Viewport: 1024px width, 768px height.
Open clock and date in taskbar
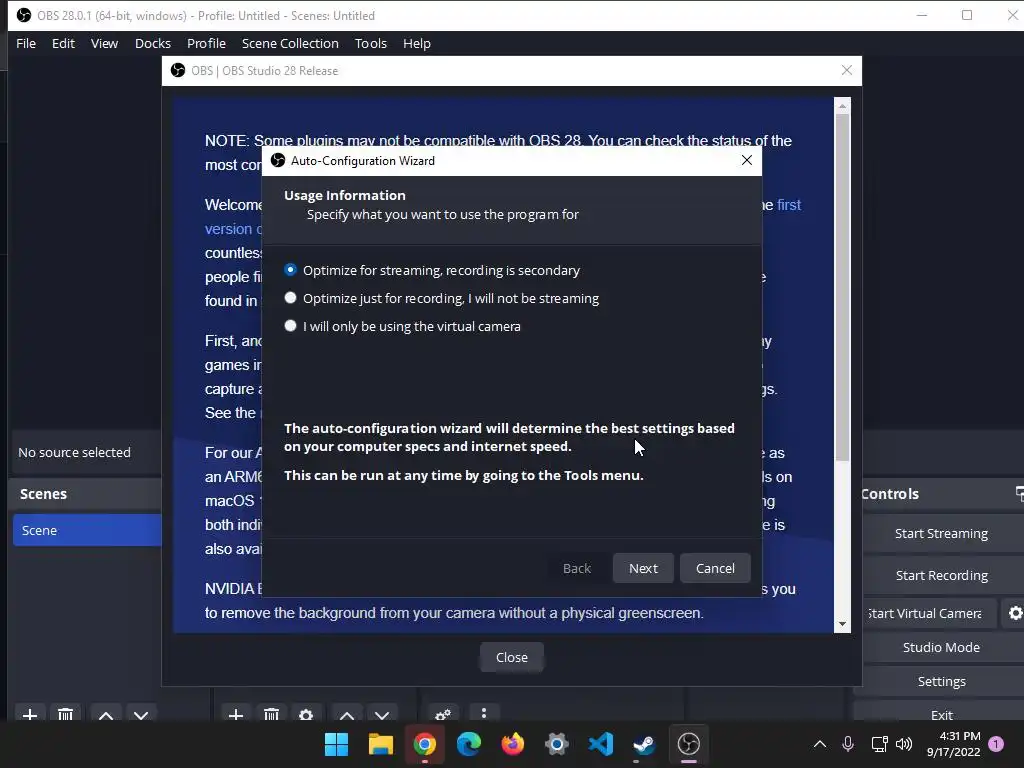(x=953, y=744)
